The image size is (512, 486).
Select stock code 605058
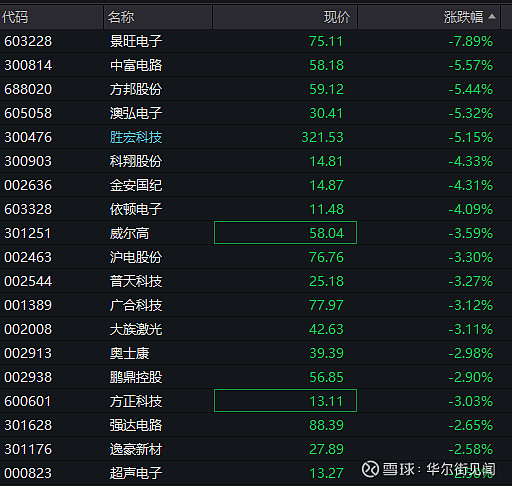click(28, 113)
